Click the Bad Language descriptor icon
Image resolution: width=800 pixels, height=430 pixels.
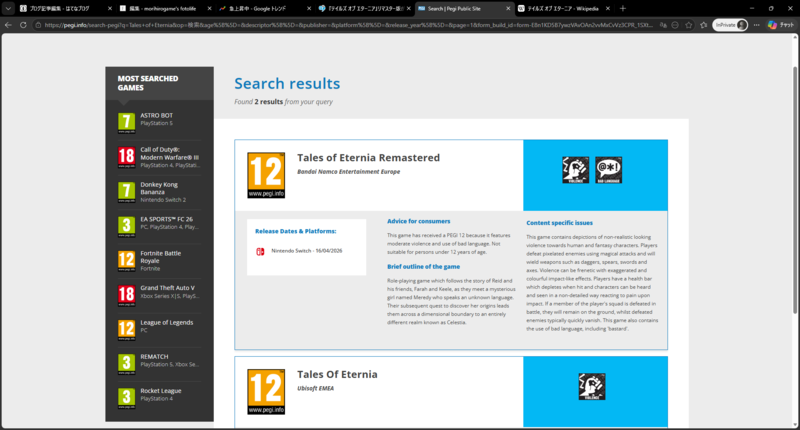pyautogui.click(x=608, y=170)
